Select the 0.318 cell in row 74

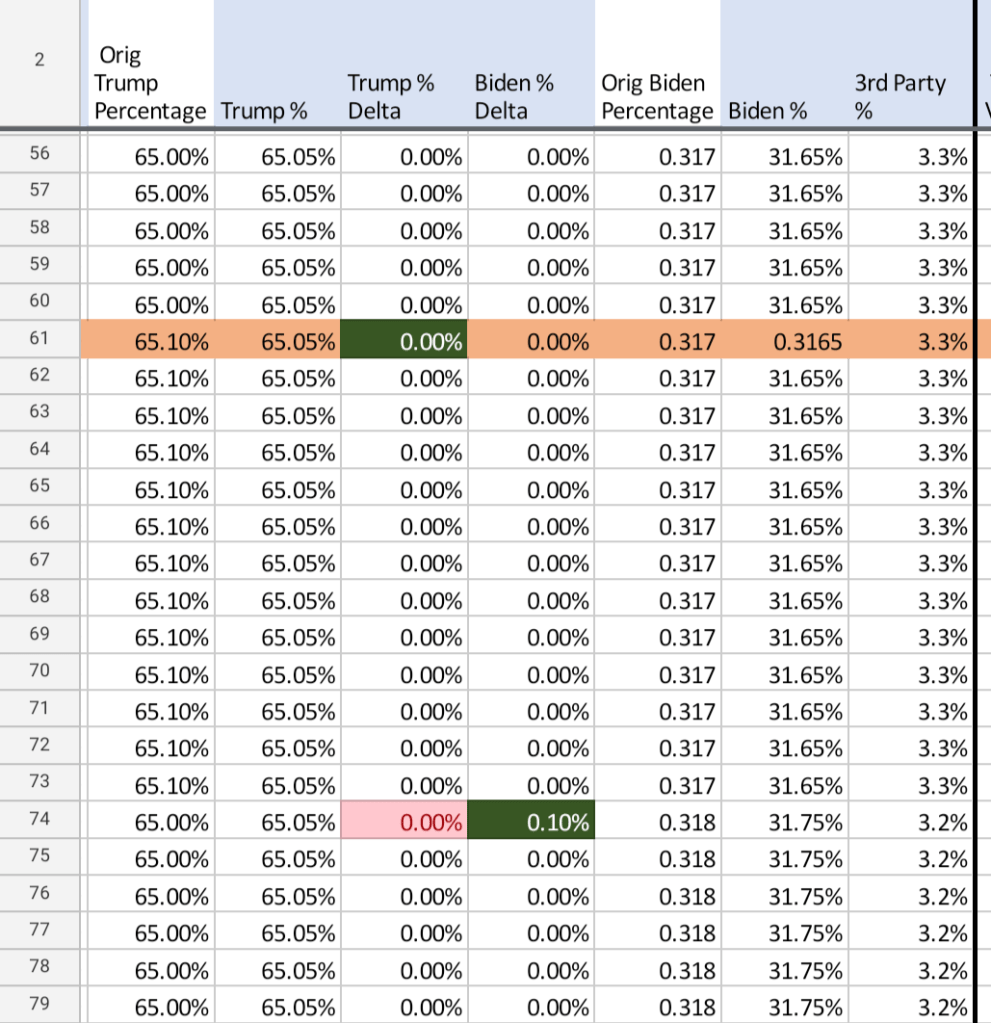657,822
